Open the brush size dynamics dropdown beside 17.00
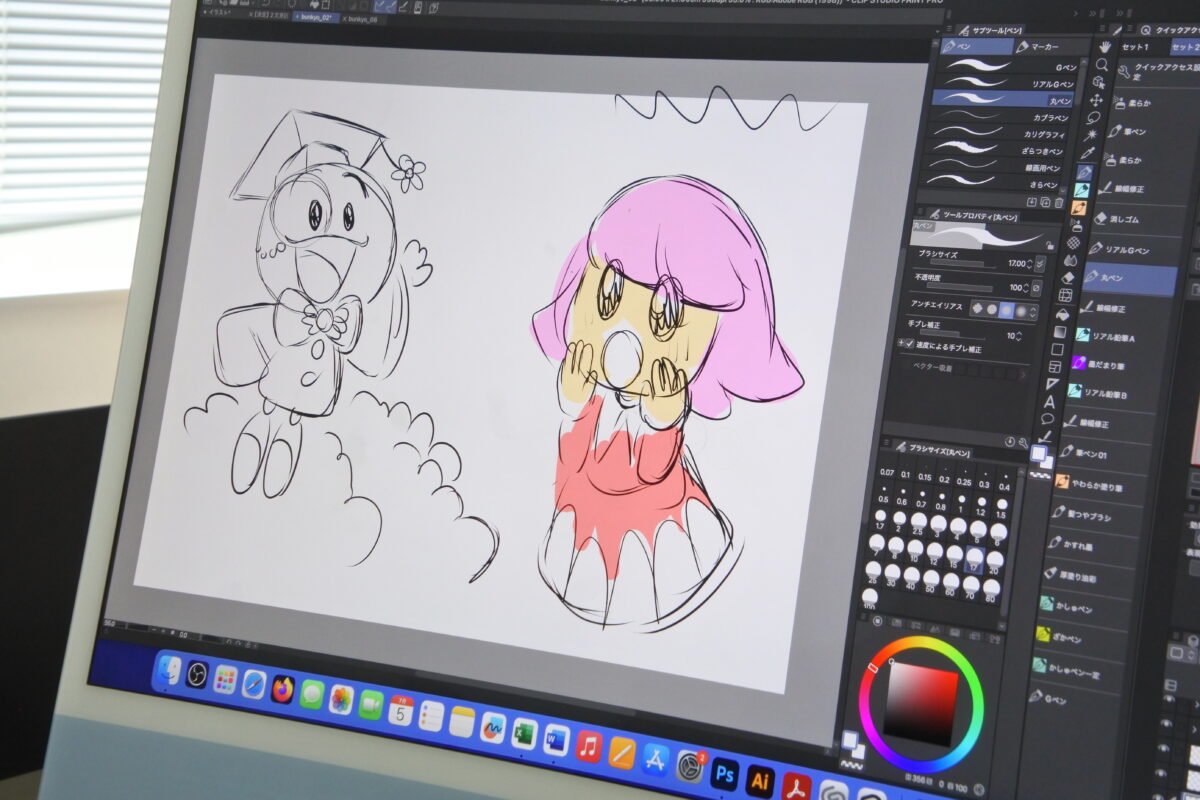 click(x=1040, y=263)
